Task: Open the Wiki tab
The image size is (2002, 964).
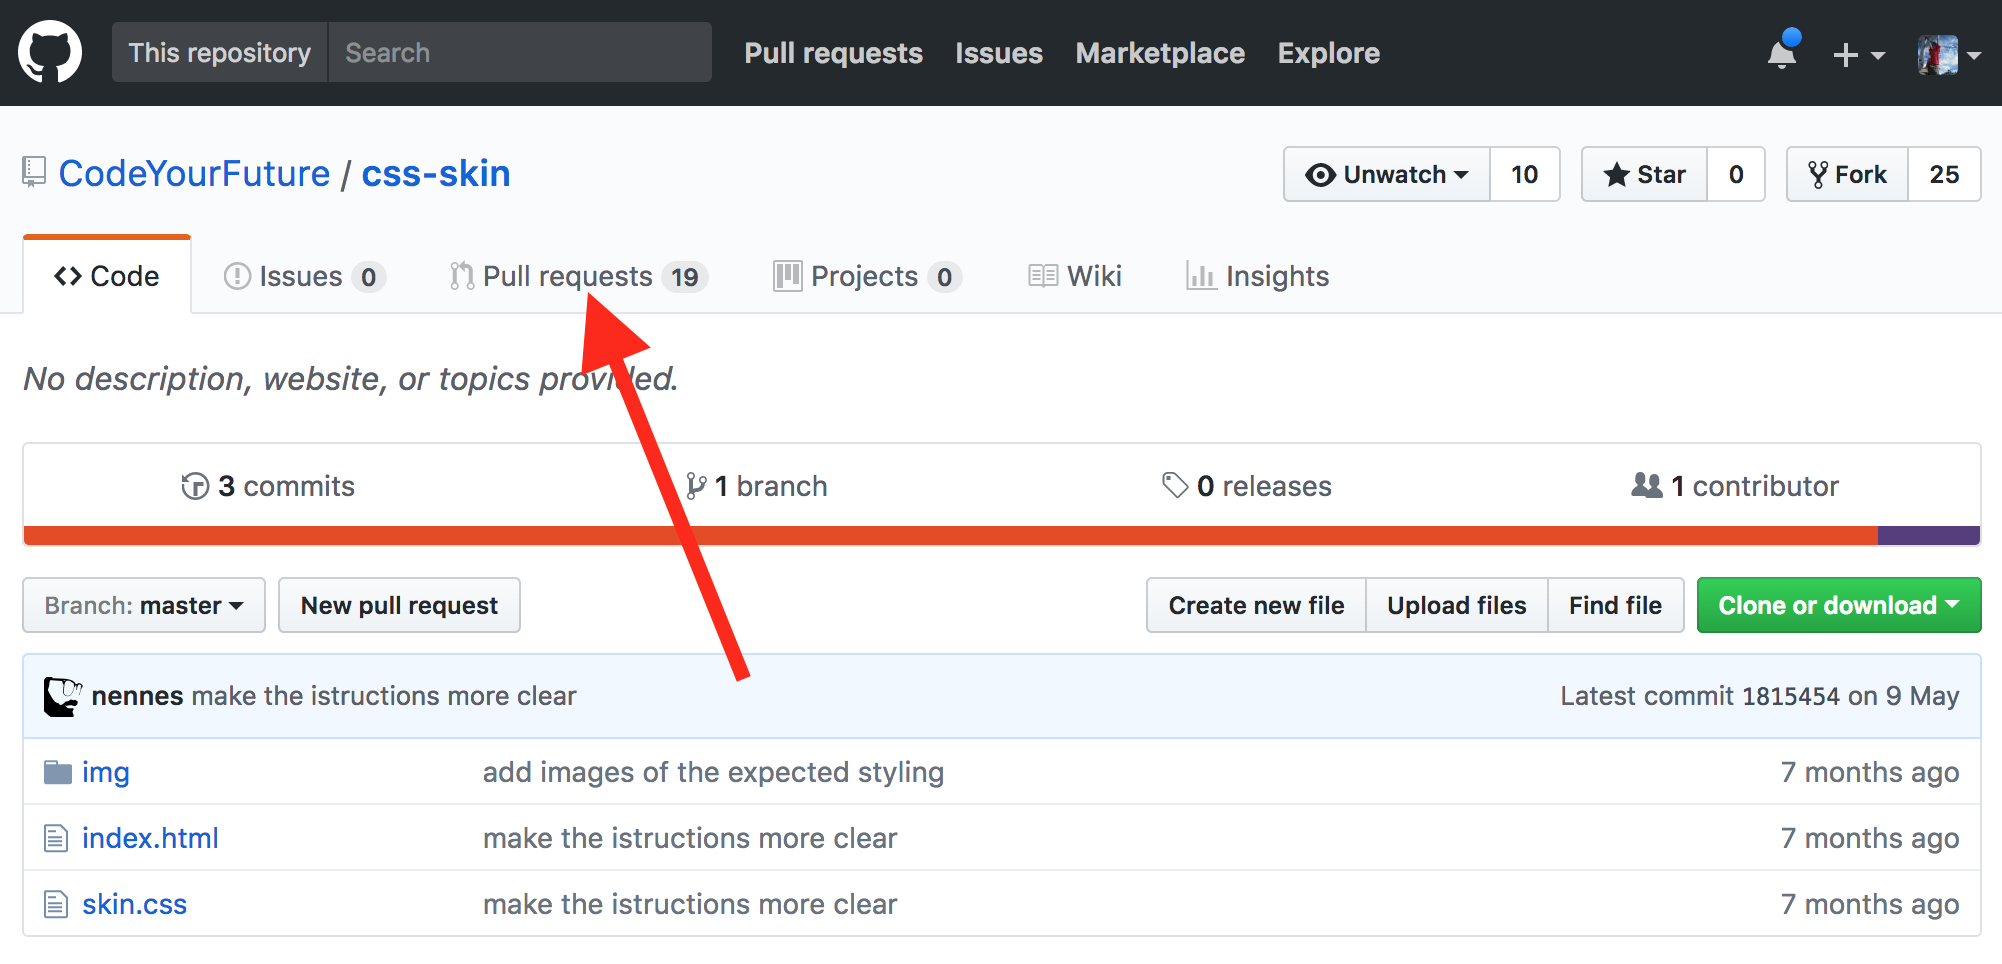Action: coord(1075,276)
